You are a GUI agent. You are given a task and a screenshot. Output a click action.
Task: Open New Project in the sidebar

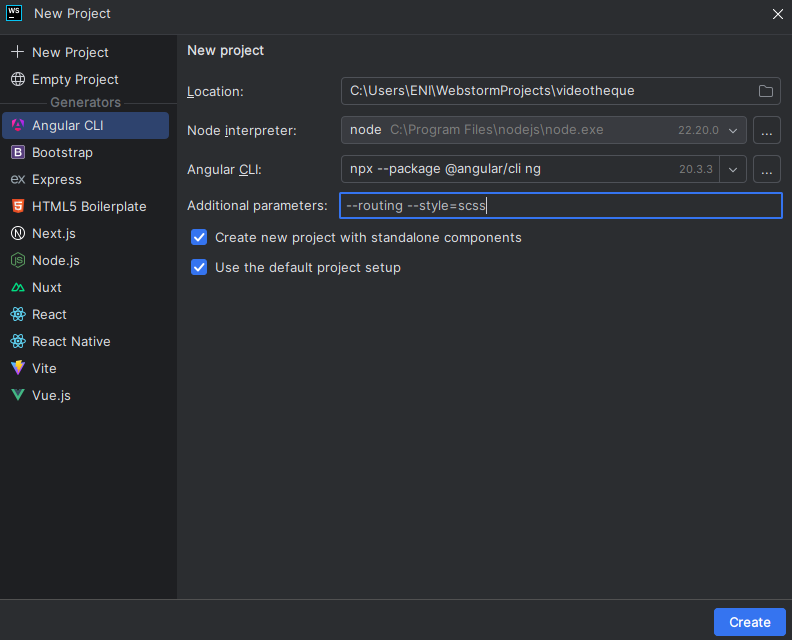pos(70,52)
